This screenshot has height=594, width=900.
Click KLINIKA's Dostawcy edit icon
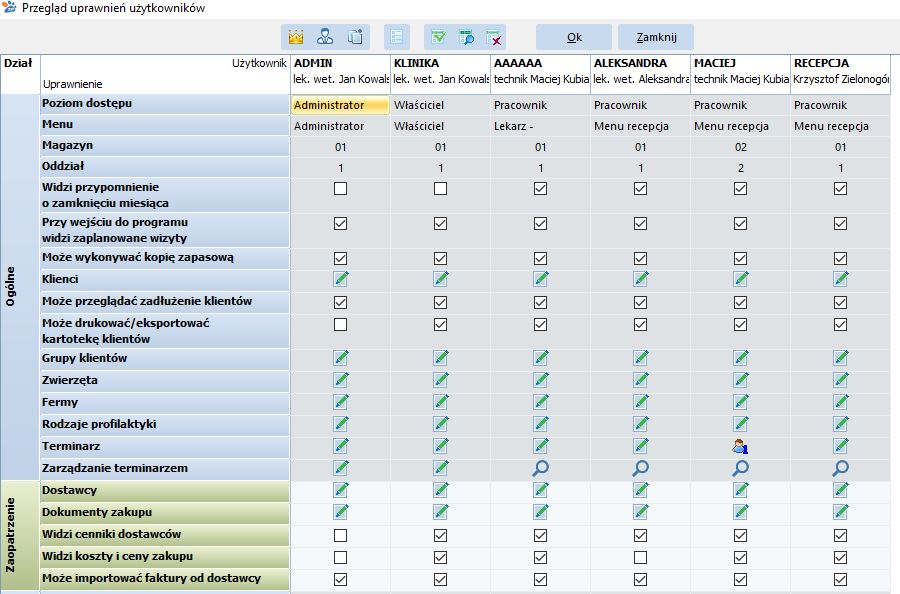tap(441, 490)
